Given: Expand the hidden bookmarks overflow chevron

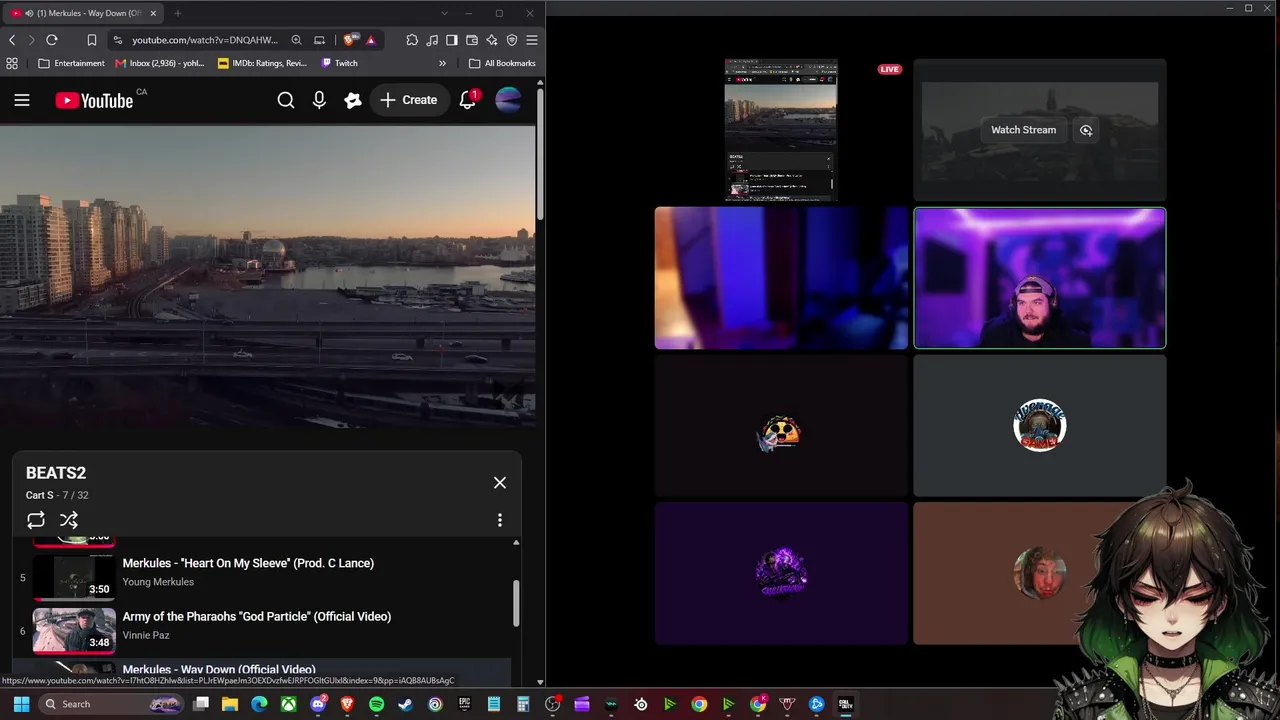Looking at the screenshot, I should tap(442, 63).
